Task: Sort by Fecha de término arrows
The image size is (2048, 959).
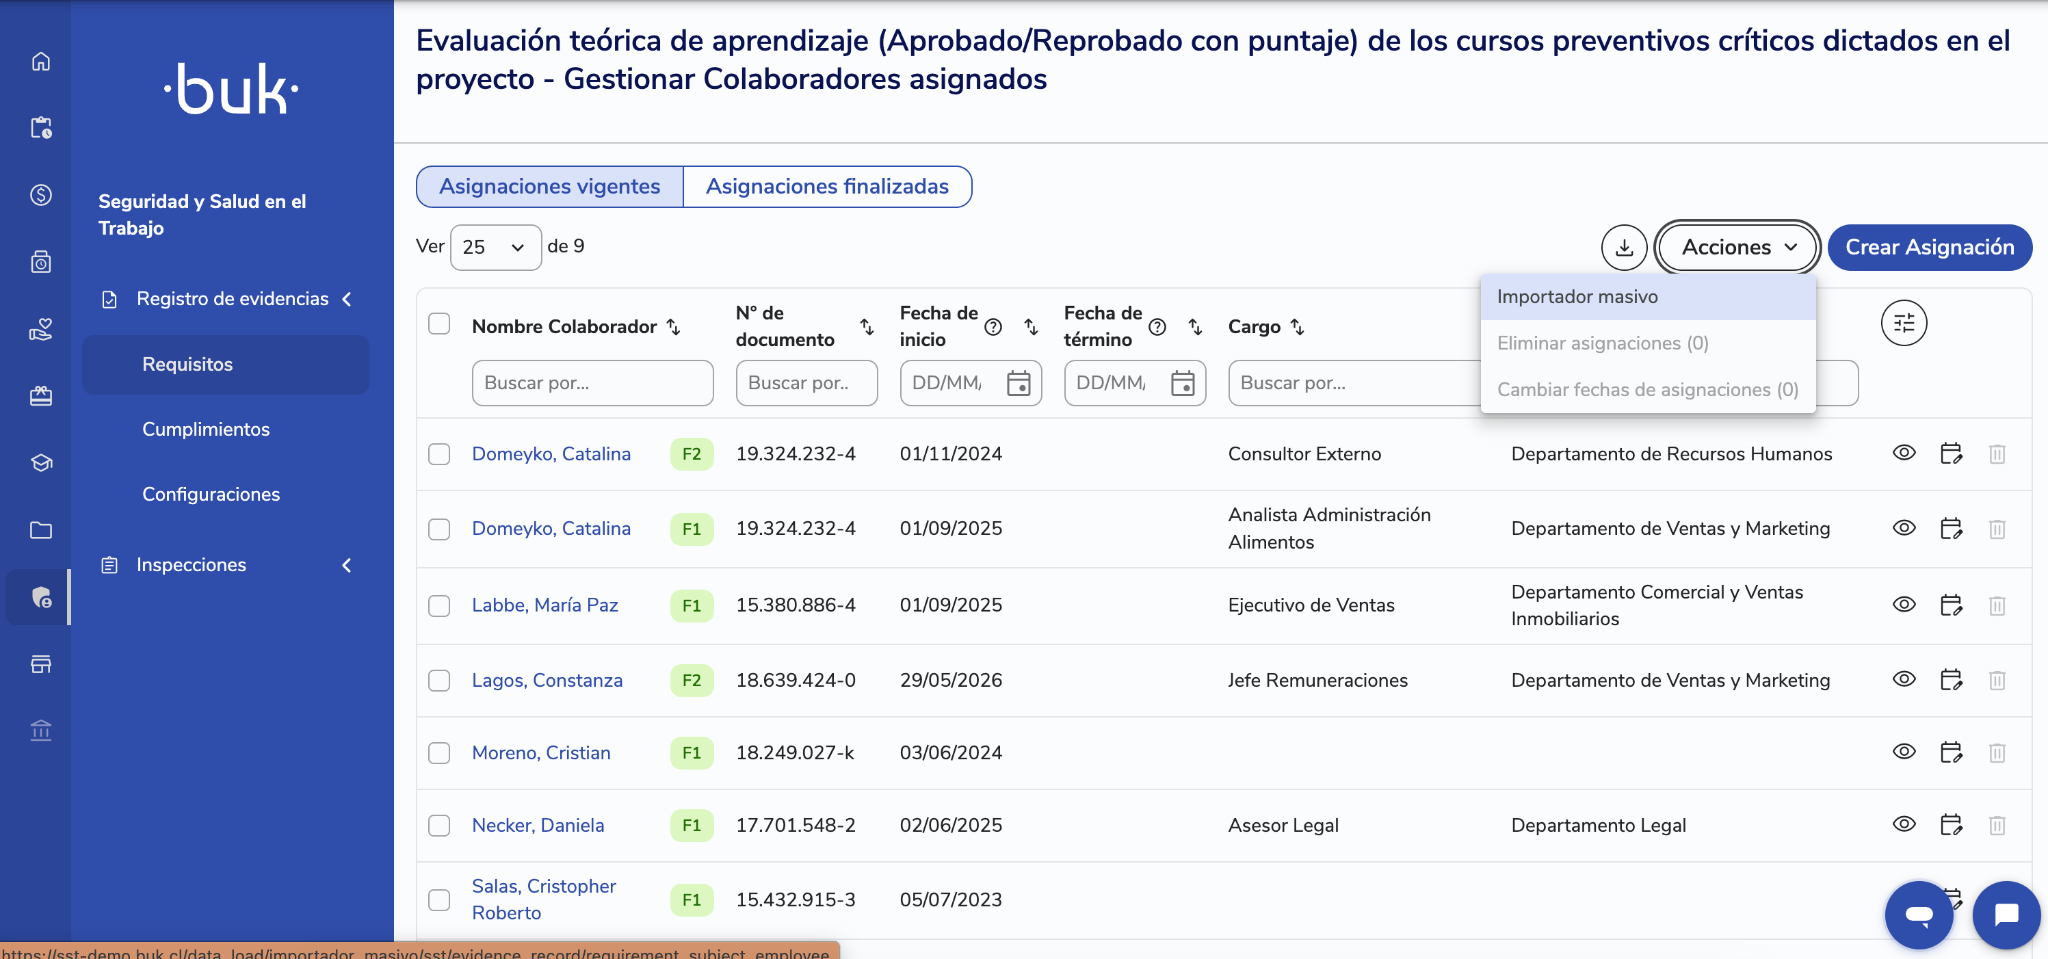Action: (1195, 327)
